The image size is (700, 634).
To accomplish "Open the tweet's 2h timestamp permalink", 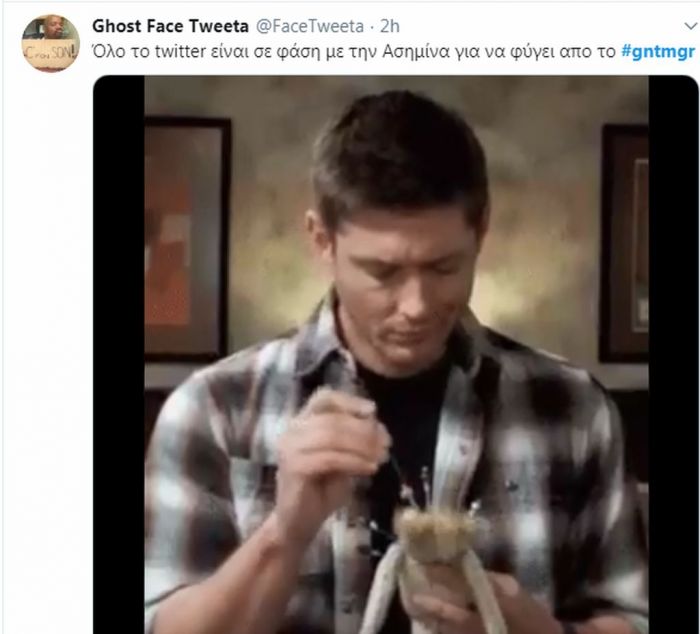I will pos(390,26).
